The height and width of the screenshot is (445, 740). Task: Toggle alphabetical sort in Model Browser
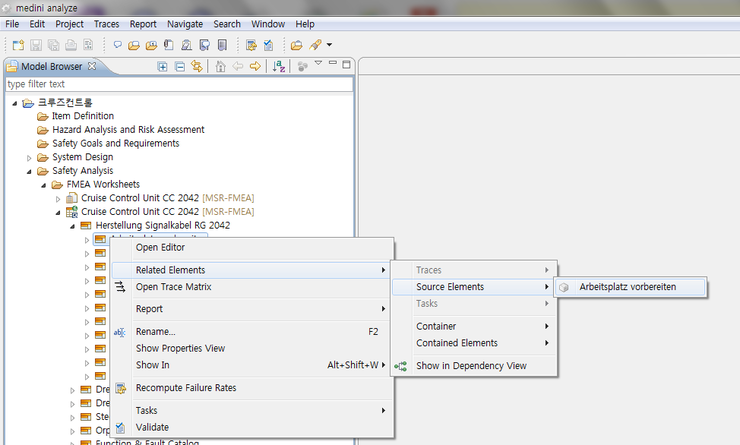[280, 66]
